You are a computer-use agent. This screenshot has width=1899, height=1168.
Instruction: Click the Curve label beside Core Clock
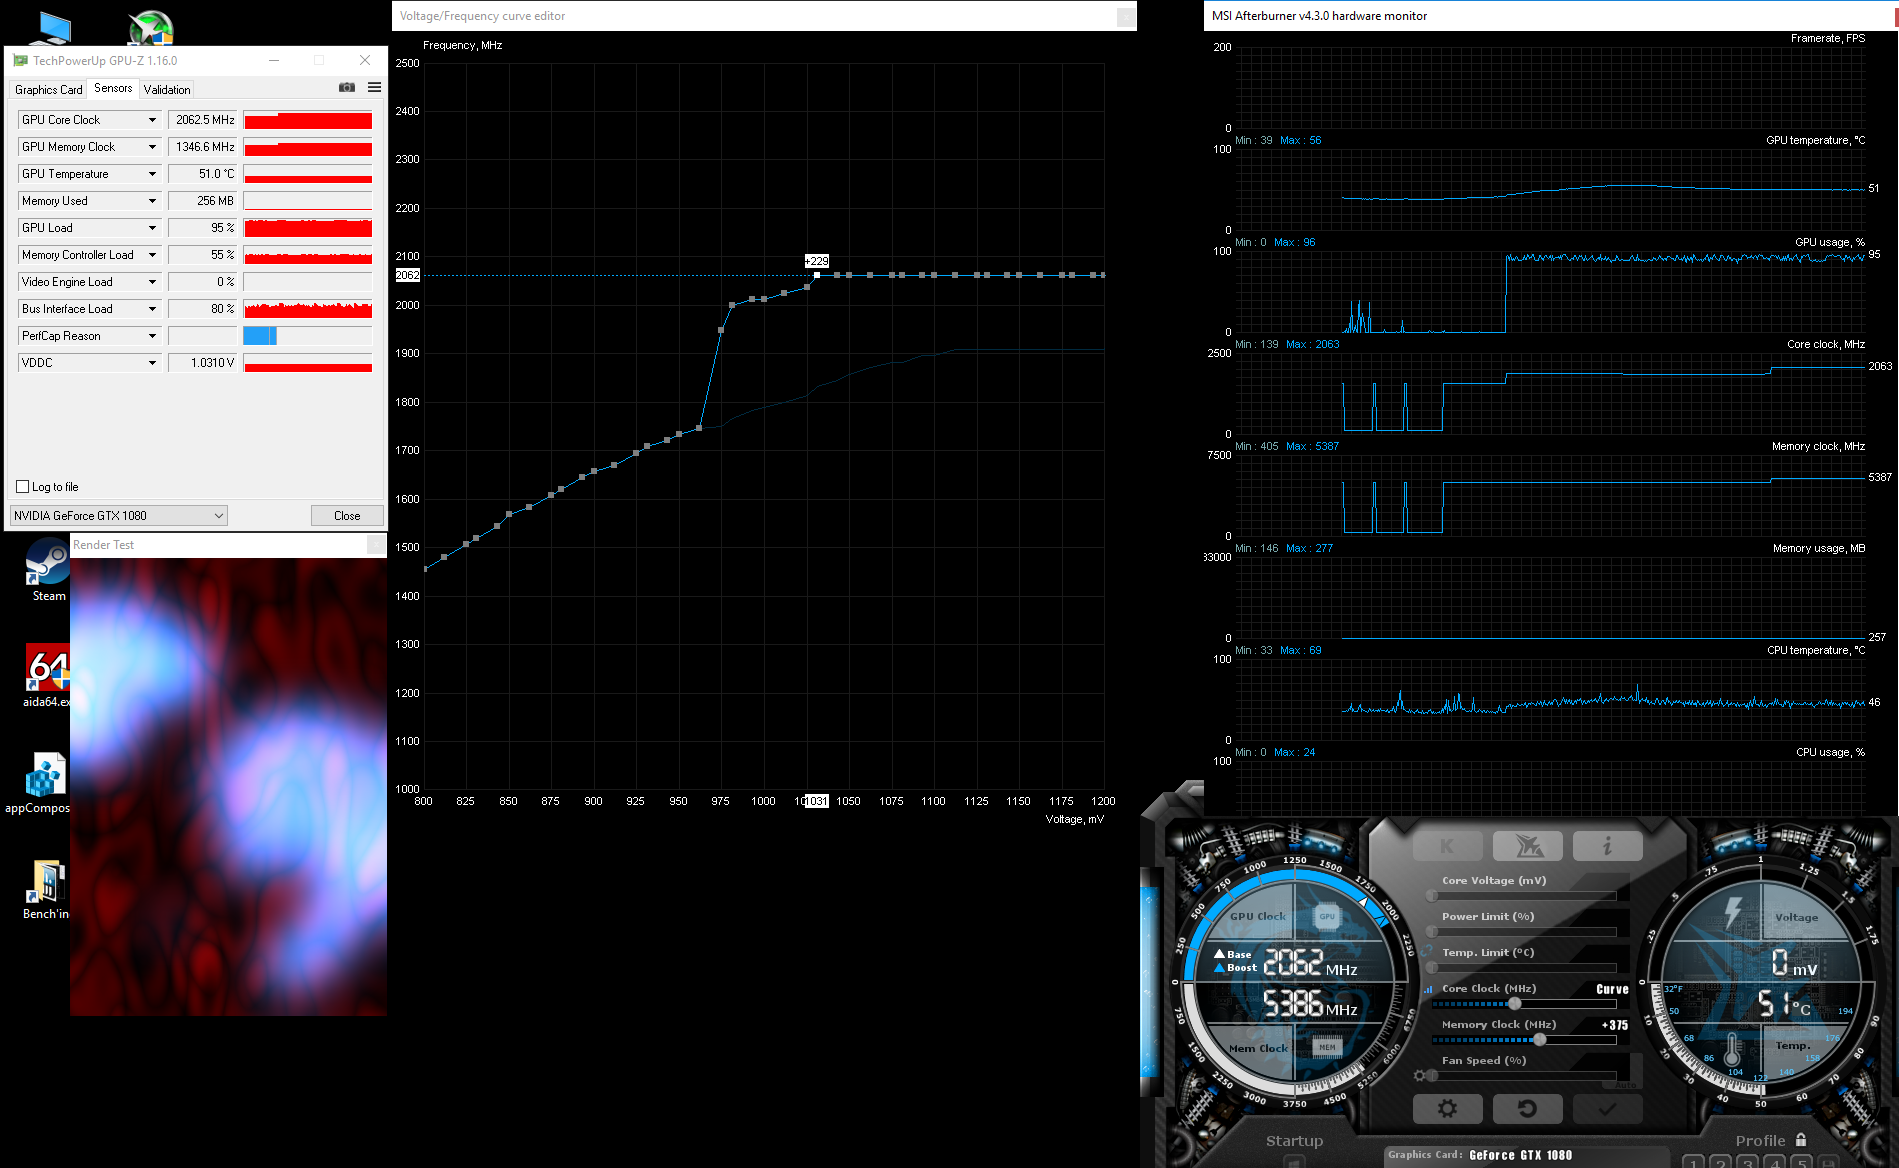point(1612,989)
